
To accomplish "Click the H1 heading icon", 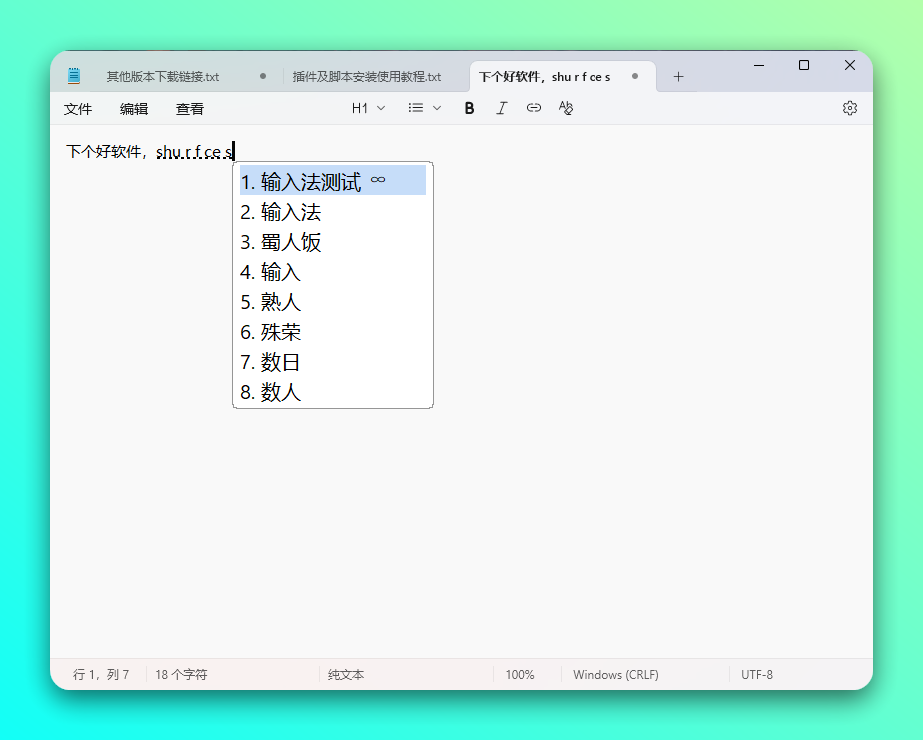I will pos(360,108).
